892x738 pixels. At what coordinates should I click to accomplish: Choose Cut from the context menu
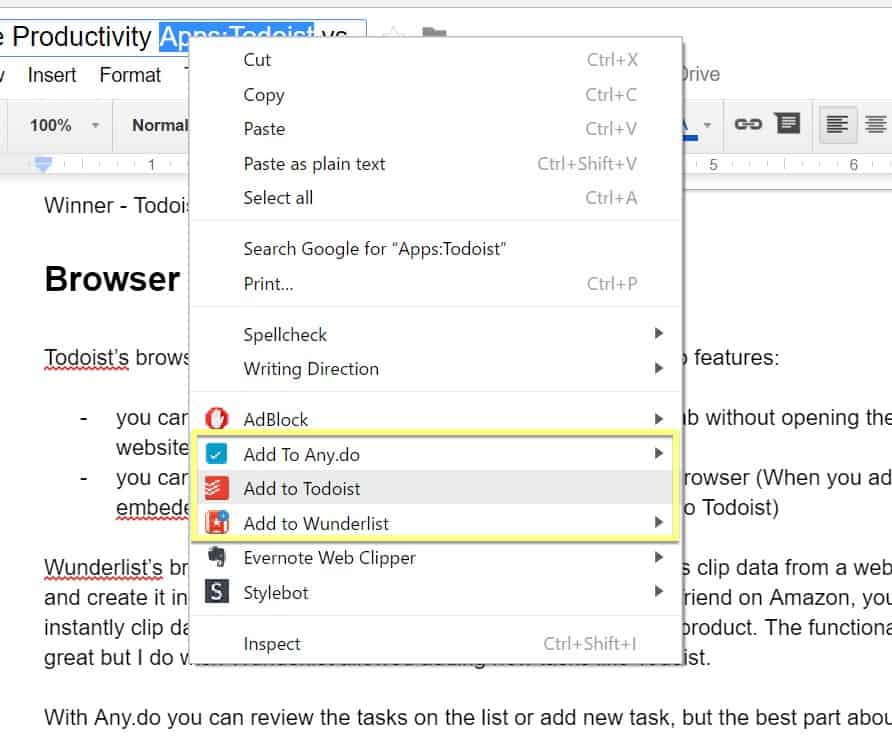click(436, 60)
